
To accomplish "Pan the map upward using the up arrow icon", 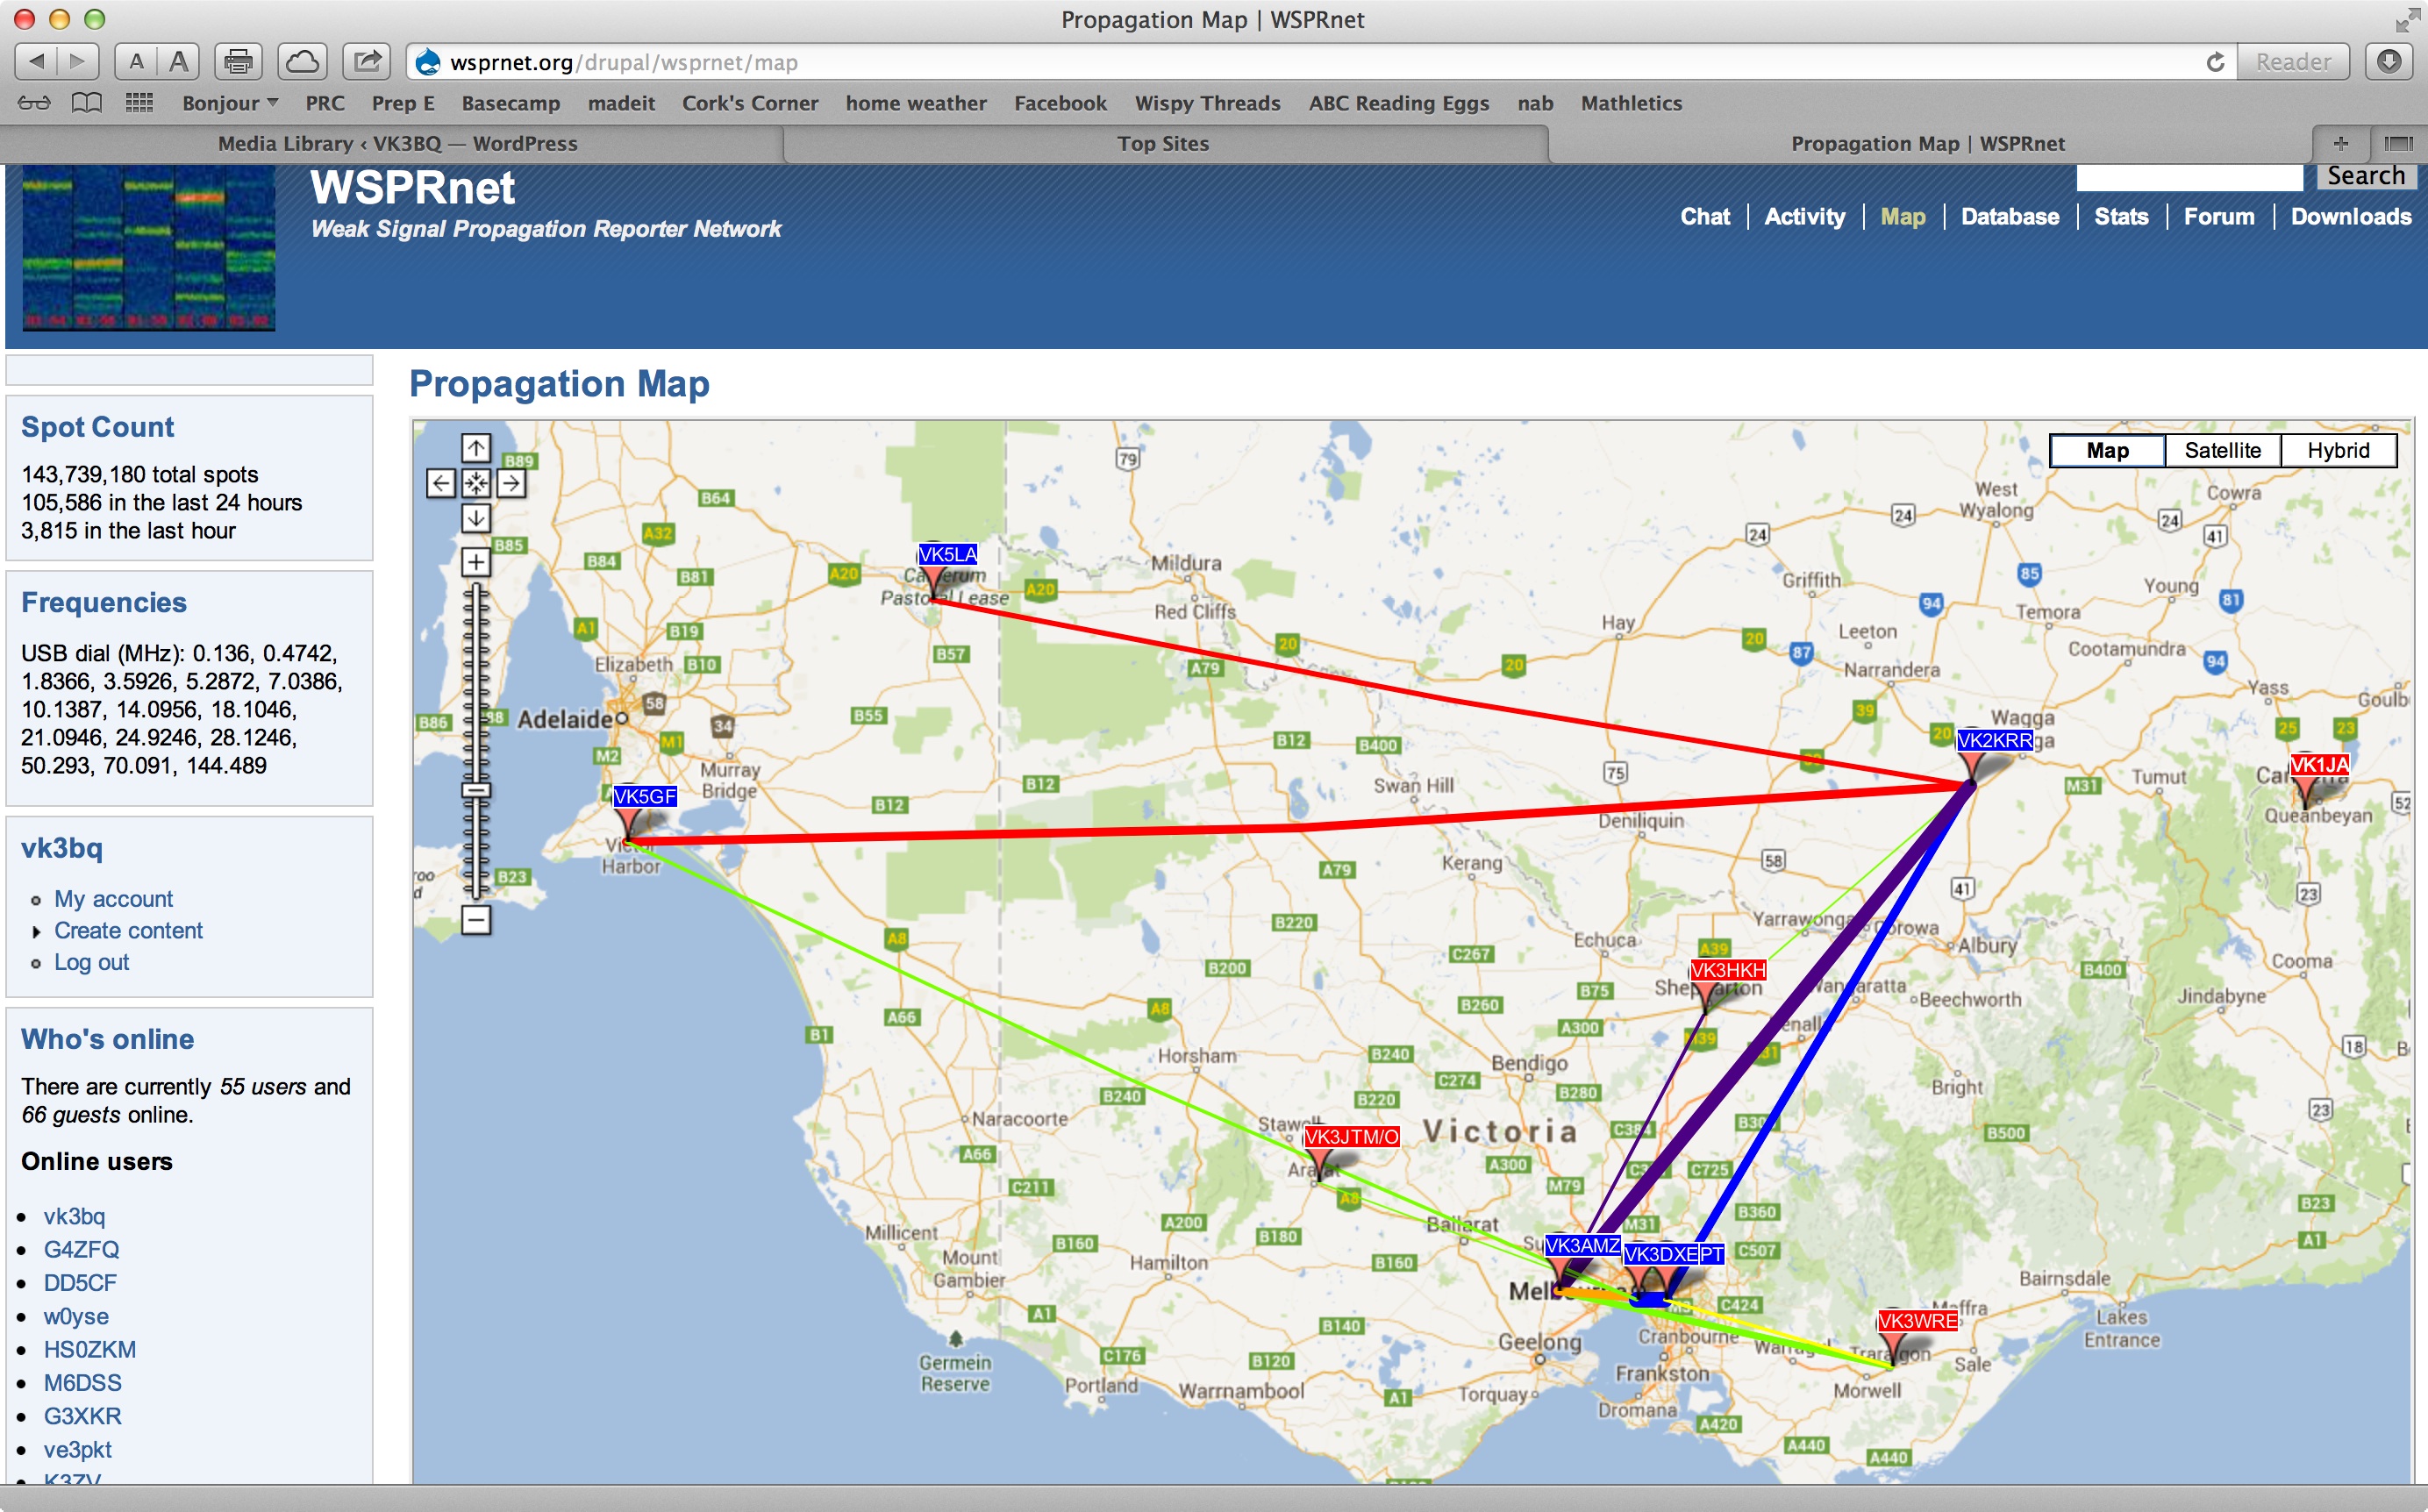I will coord(476,447).
